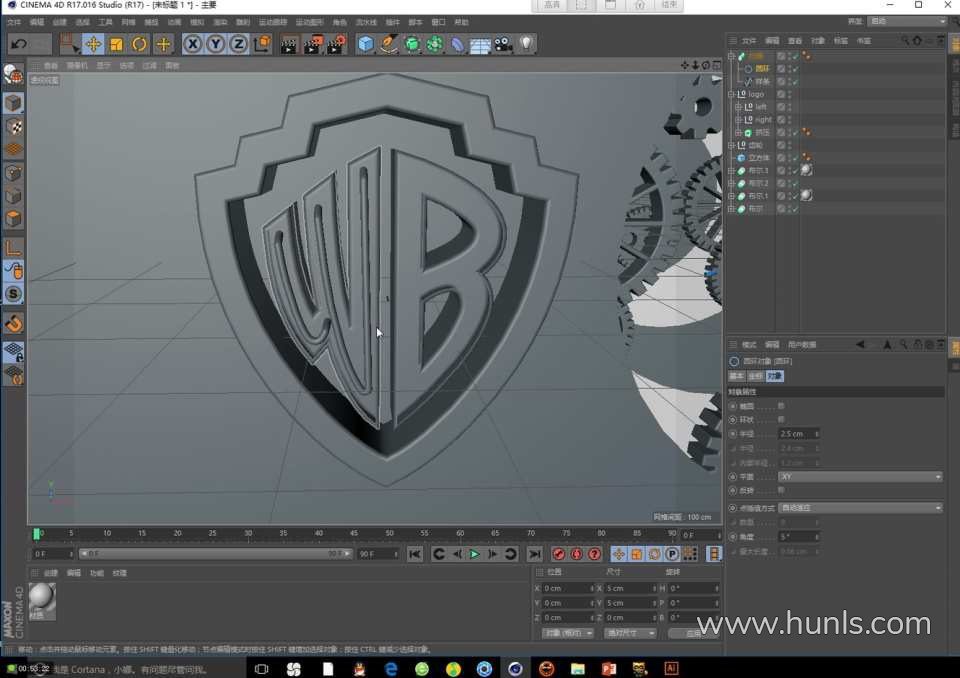960x678 pixels.
Task: Click the Floor environment grid icon
Action: (x=480, y=45)
